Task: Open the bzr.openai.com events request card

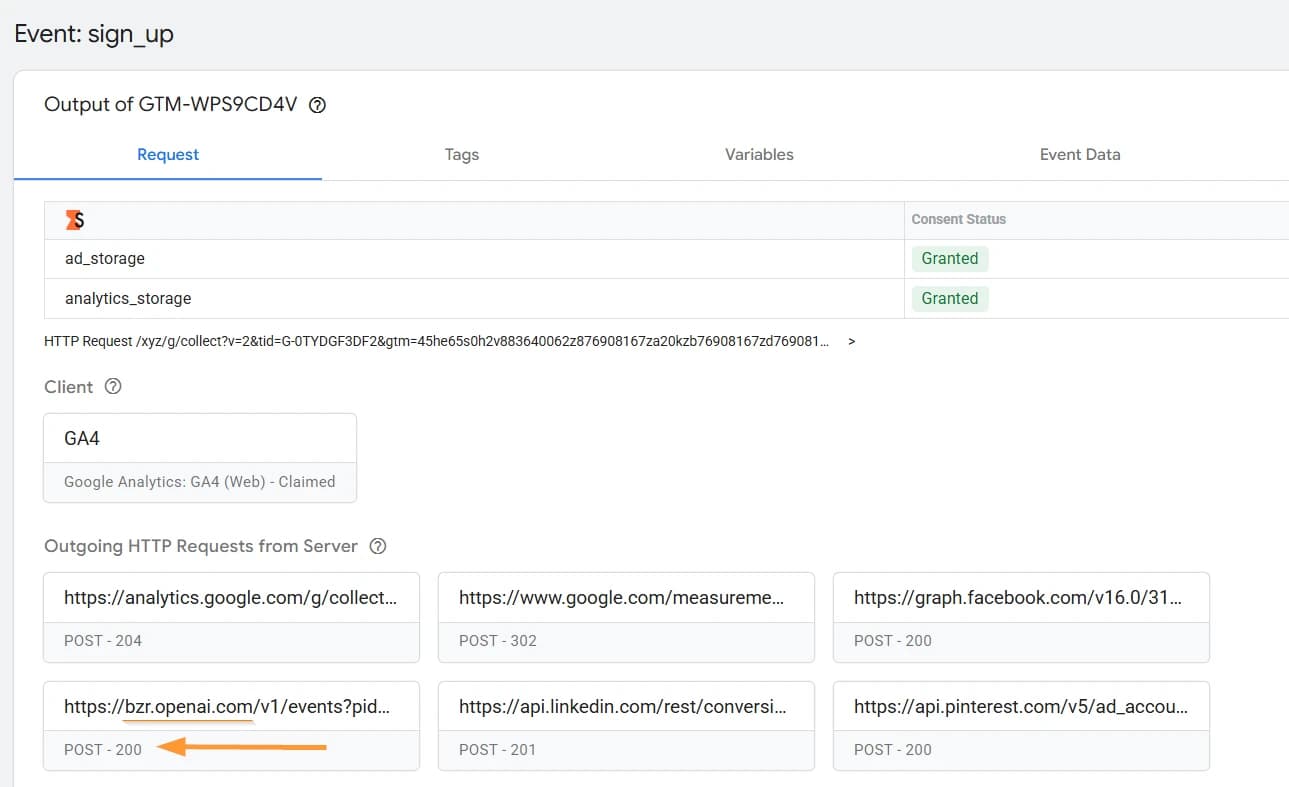Action: click(231, 726)
